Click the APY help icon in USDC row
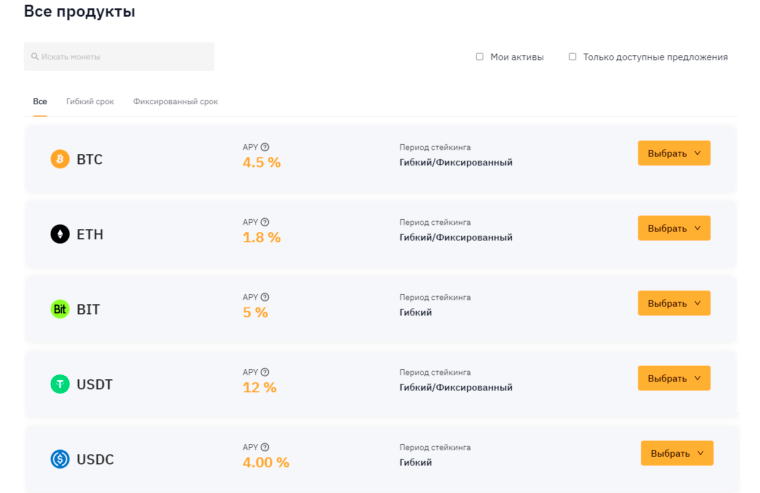This screenshot has width=760, height=493. (x=265, y=447)
